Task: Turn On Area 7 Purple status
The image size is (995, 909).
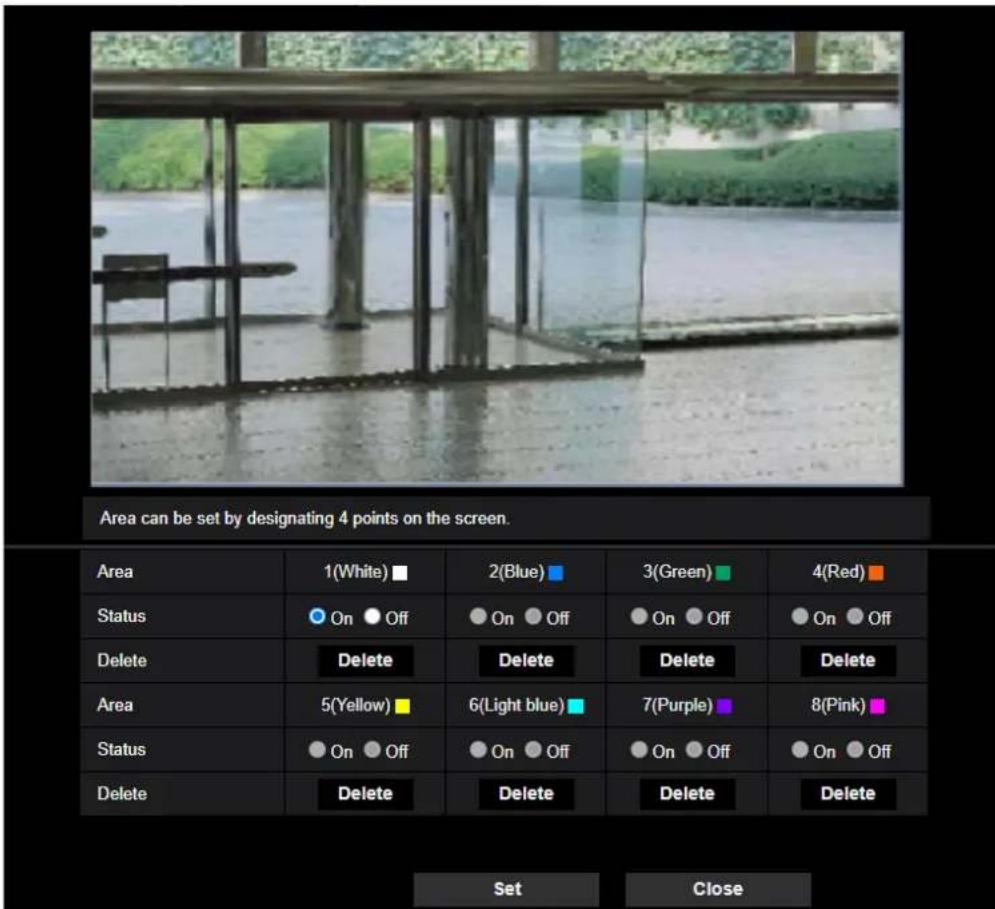Action: point(639,750)
